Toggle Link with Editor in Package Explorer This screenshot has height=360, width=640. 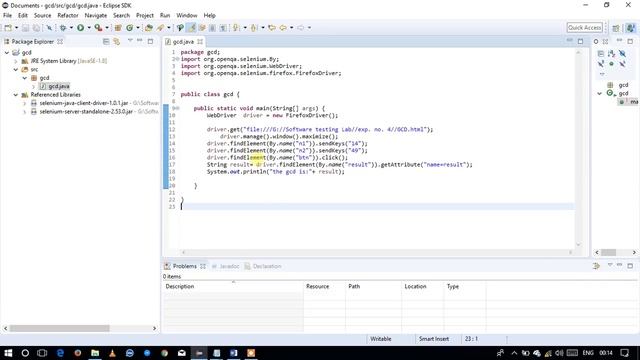point(117,42)
